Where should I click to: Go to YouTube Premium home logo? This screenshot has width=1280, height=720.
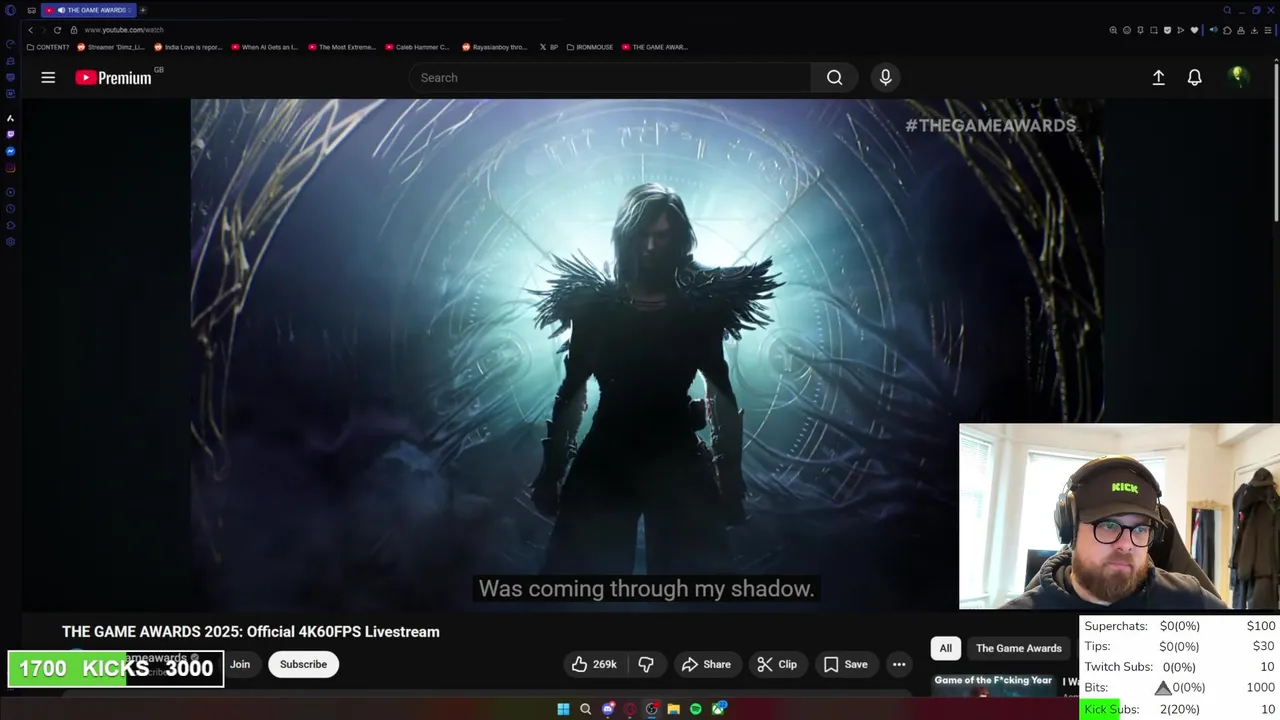(113, 77)
